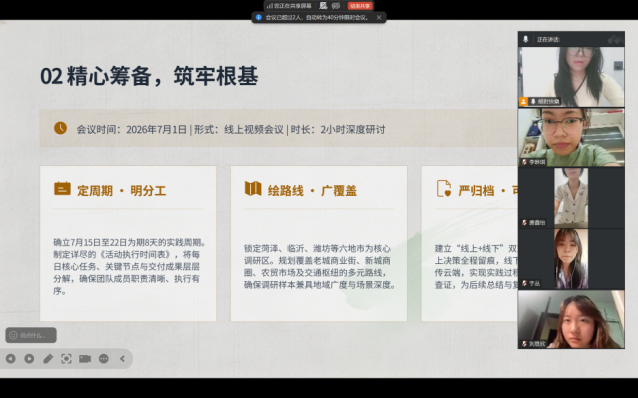Click the calendar icon beside 定周期

click(62, 189)
